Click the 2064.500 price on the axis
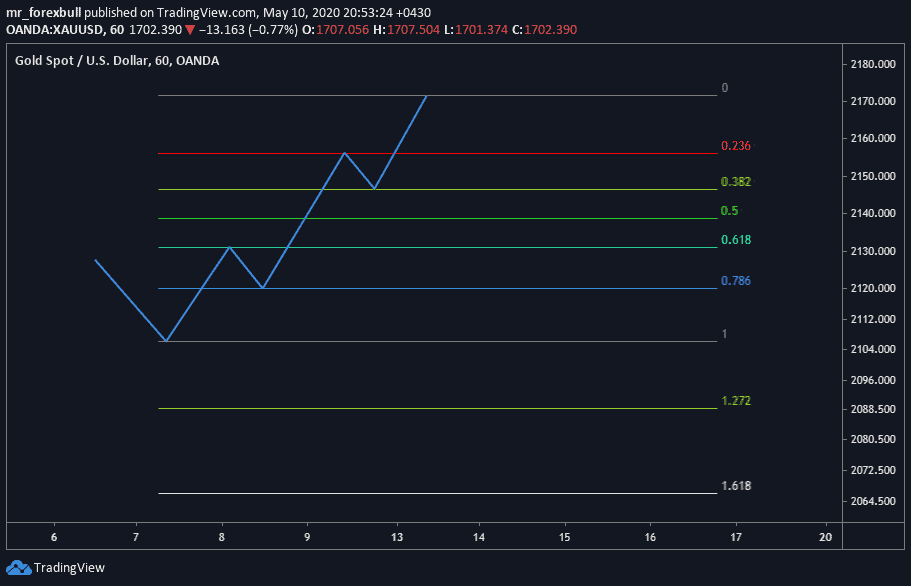Image resolution: width=911 pixels, height=586 pixels. point(872,502)
